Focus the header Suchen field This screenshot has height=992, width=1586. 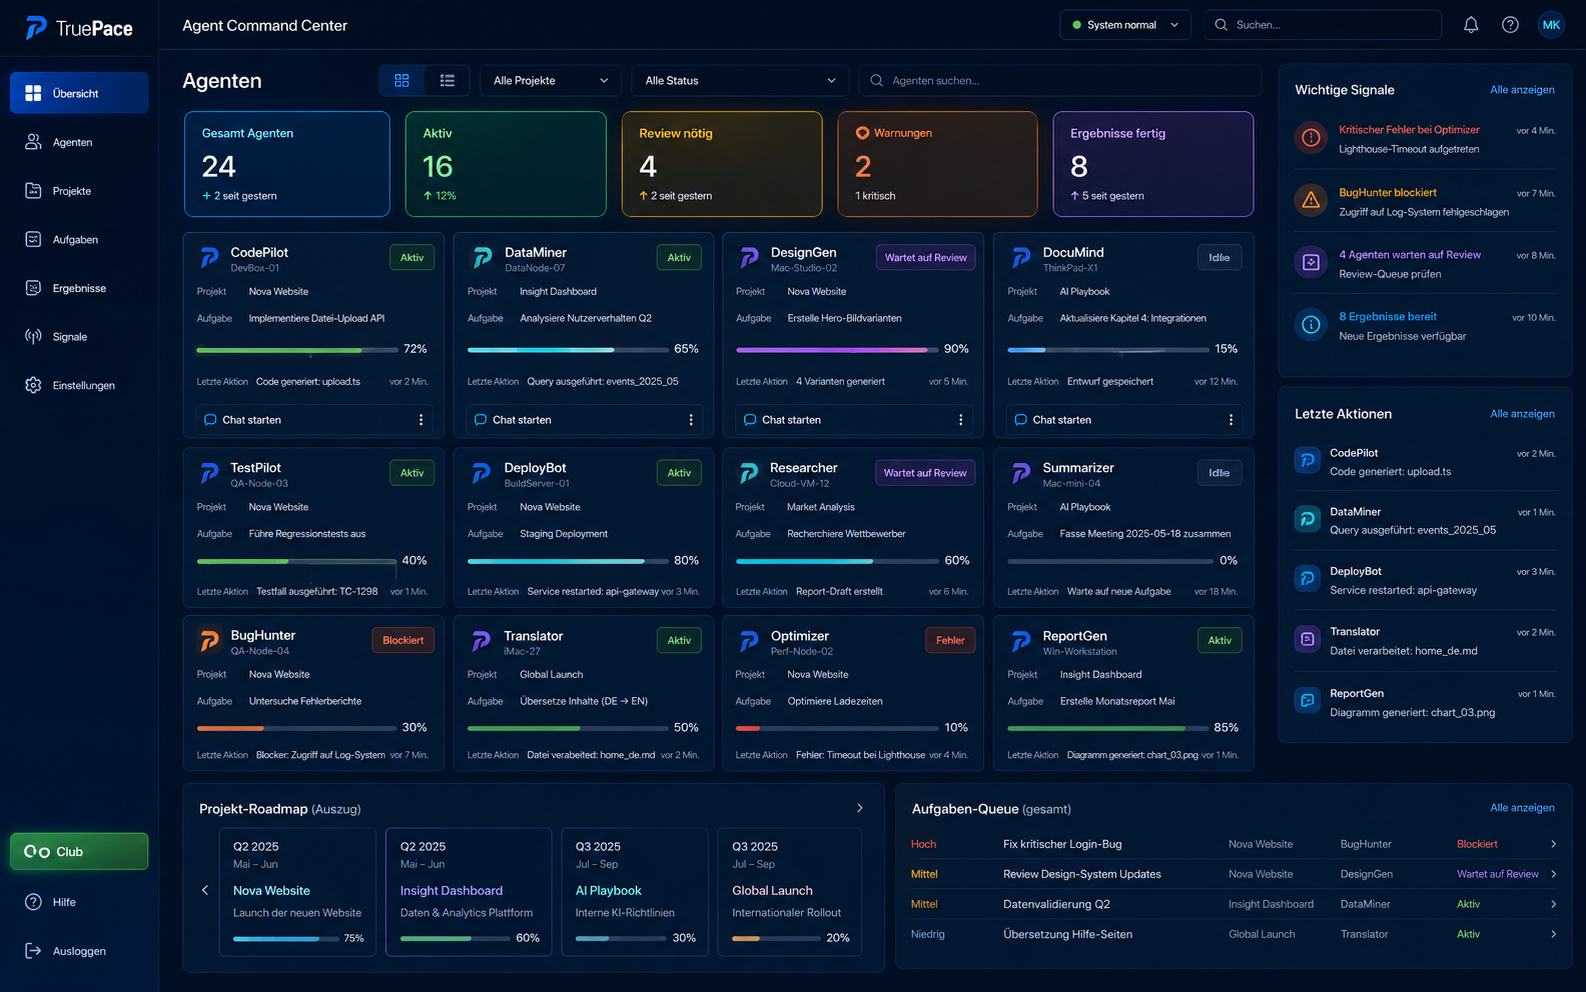(x=1323, y=25)
